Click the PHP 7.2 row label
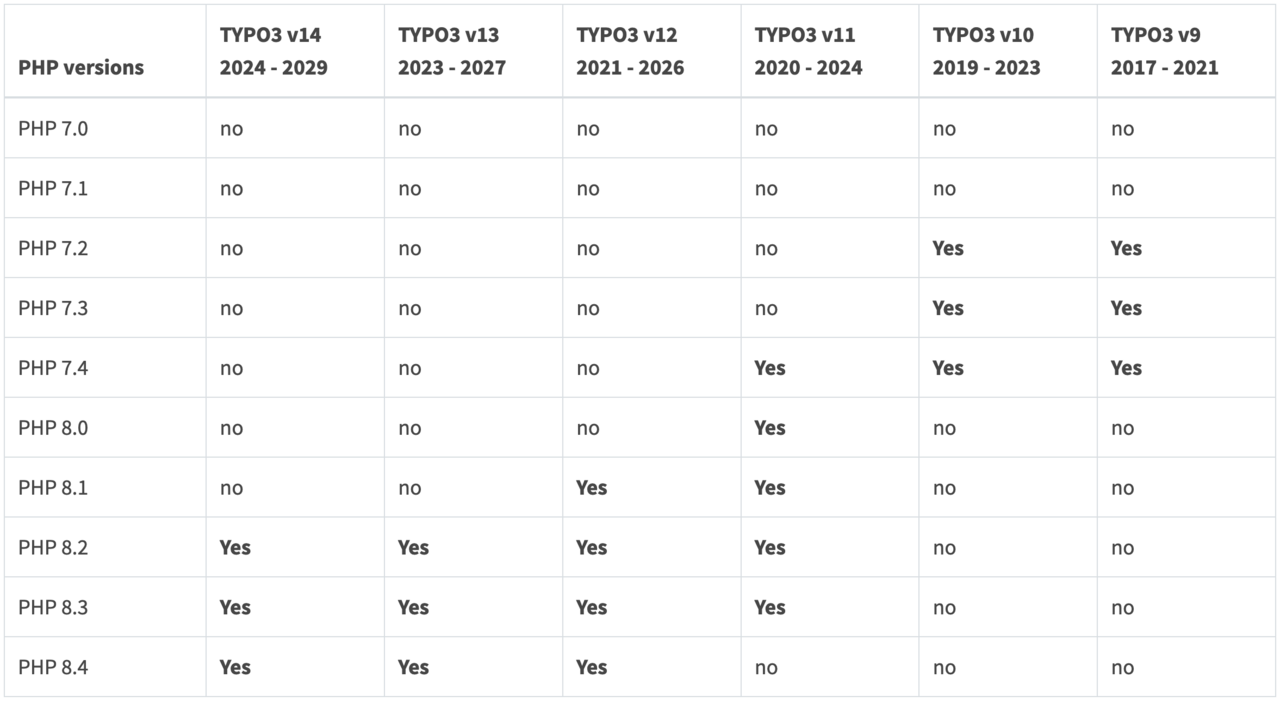Viewport: 1280px width, 702px height. pyautogui.click(x=53, y=248)
